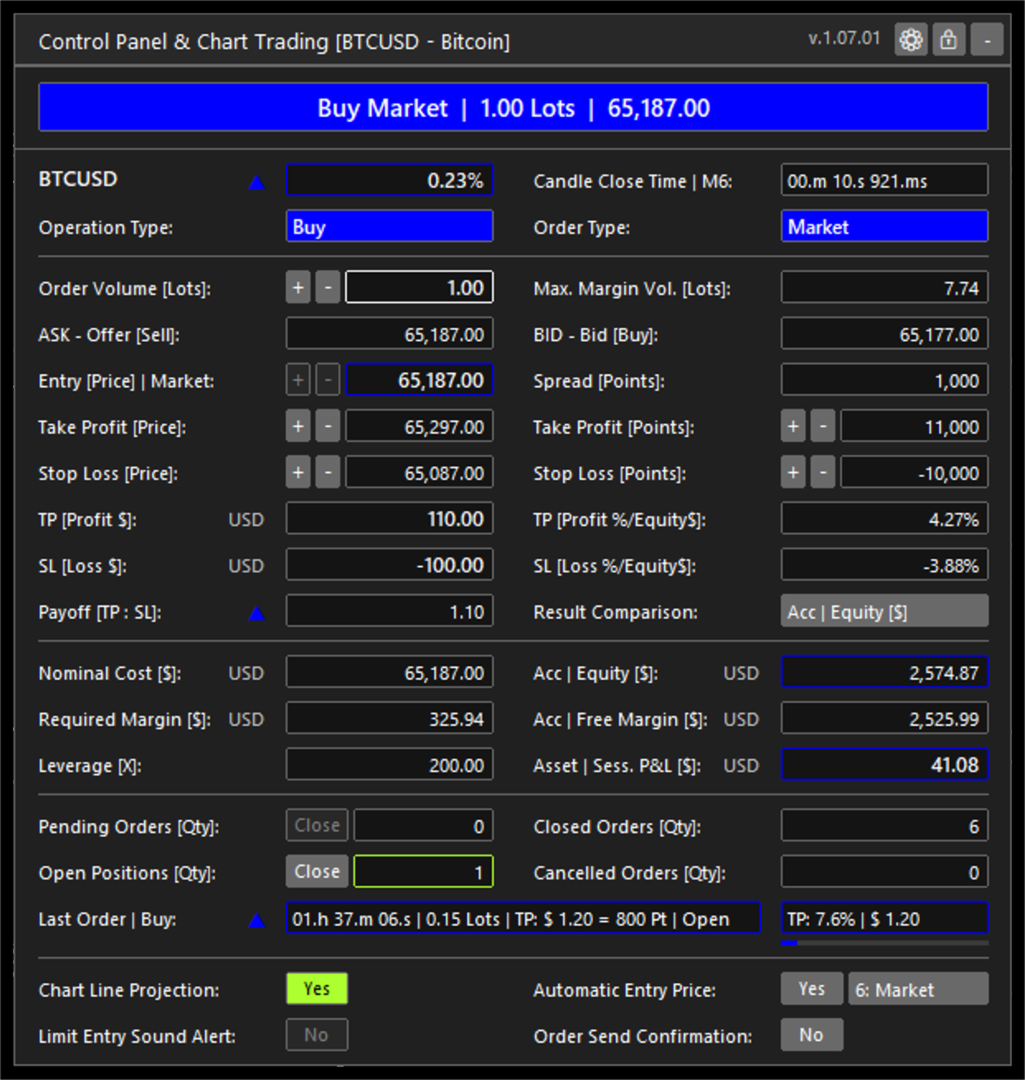The width and height of the screenshot is (1025, 1080).
Task: Click Stop Loss Price 65,087.00 field
Action: tap(419, 472)
